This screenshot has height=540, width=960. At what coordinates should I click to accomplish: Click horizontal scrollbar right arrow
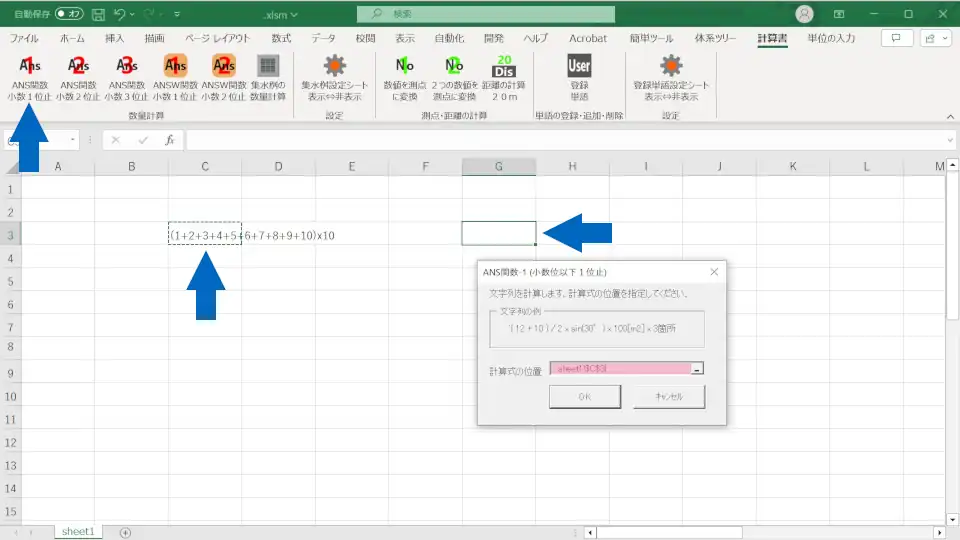940,533
